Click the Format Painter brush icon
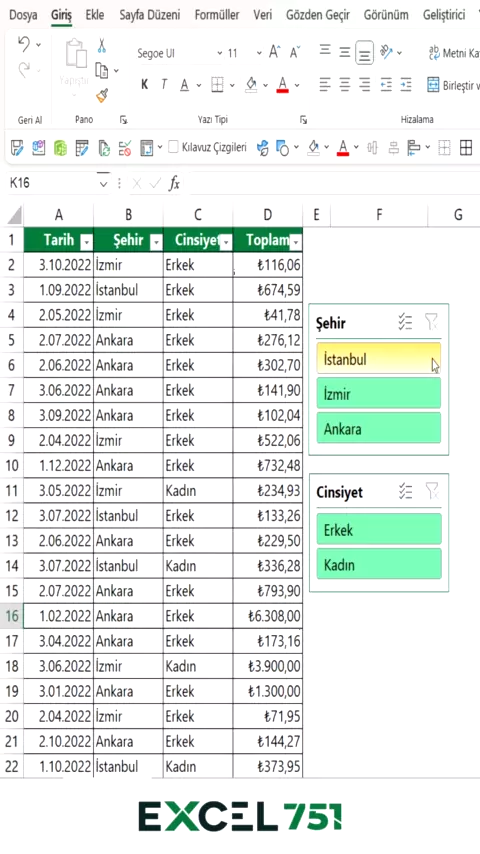 102,96
